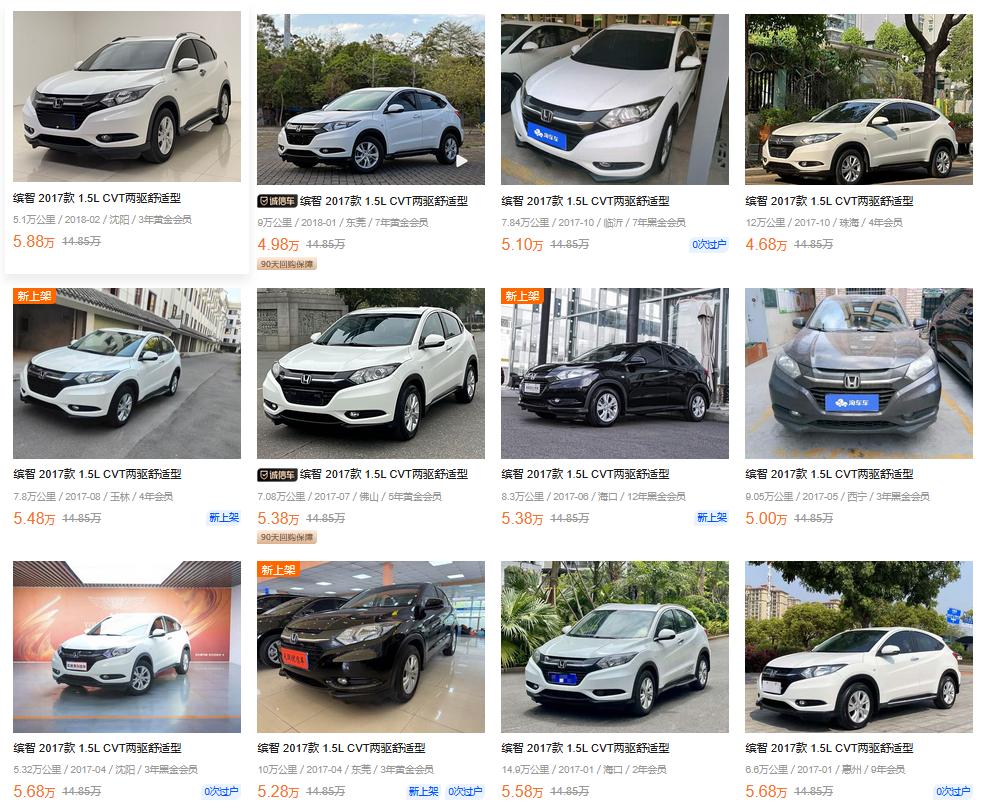Click the 5.10万 price of the Linyi listing
985x811 pixels.
pos(522,244)
